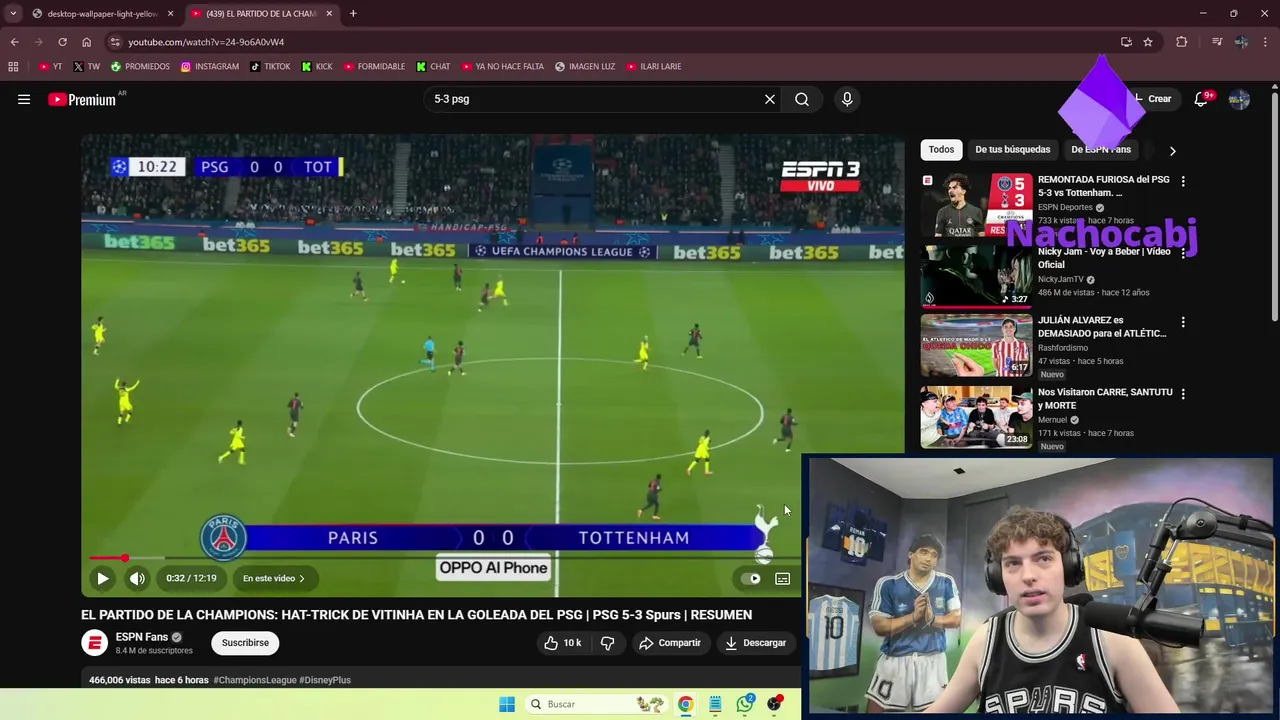Open the ESPN Fans channel avatar
The image size is (1280, 720).
(94, 643)
